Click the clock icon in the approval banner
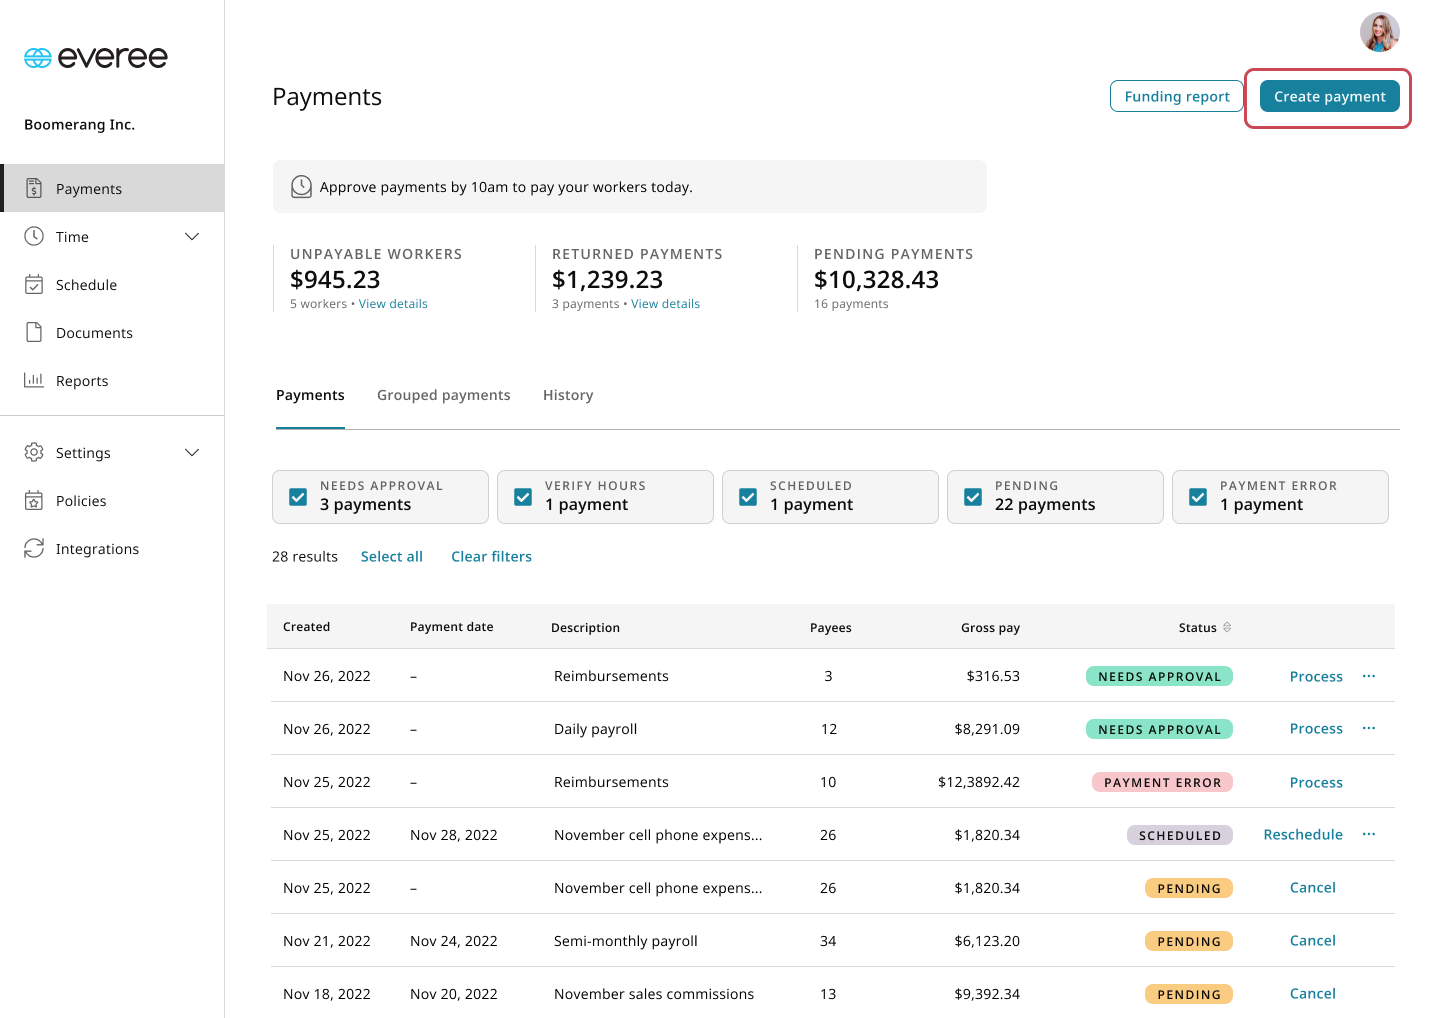This screenshot has height=1018, width=1448. [301, 186]
